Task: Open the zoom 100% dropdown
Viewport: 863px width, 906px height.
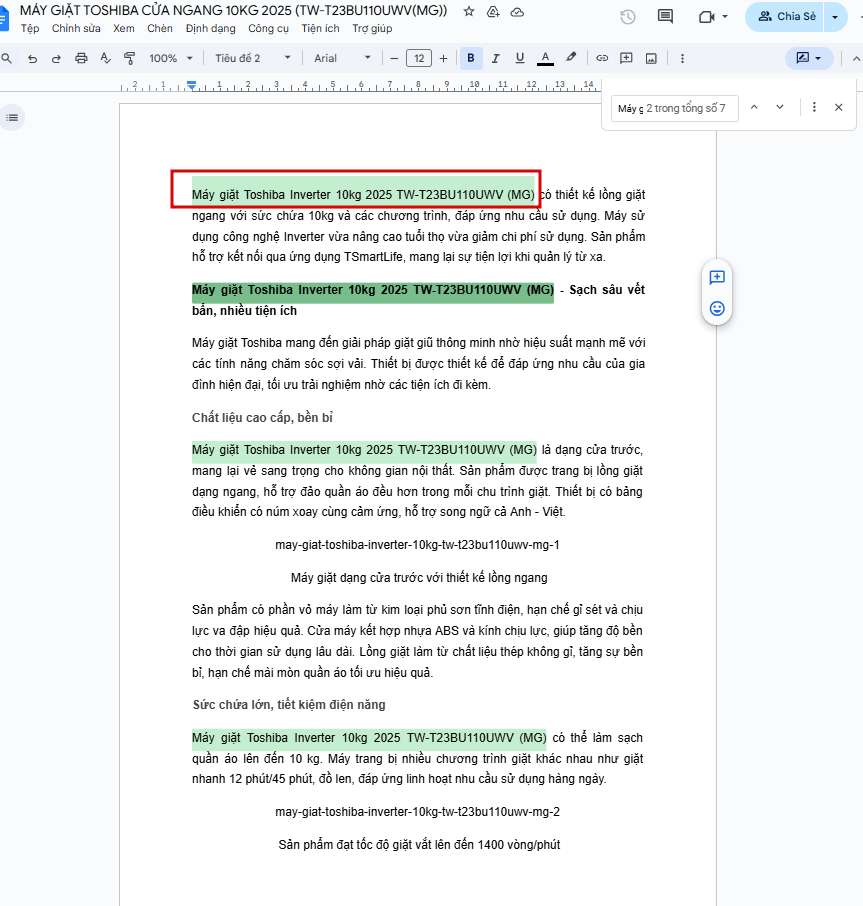Action: pos(171,58)
